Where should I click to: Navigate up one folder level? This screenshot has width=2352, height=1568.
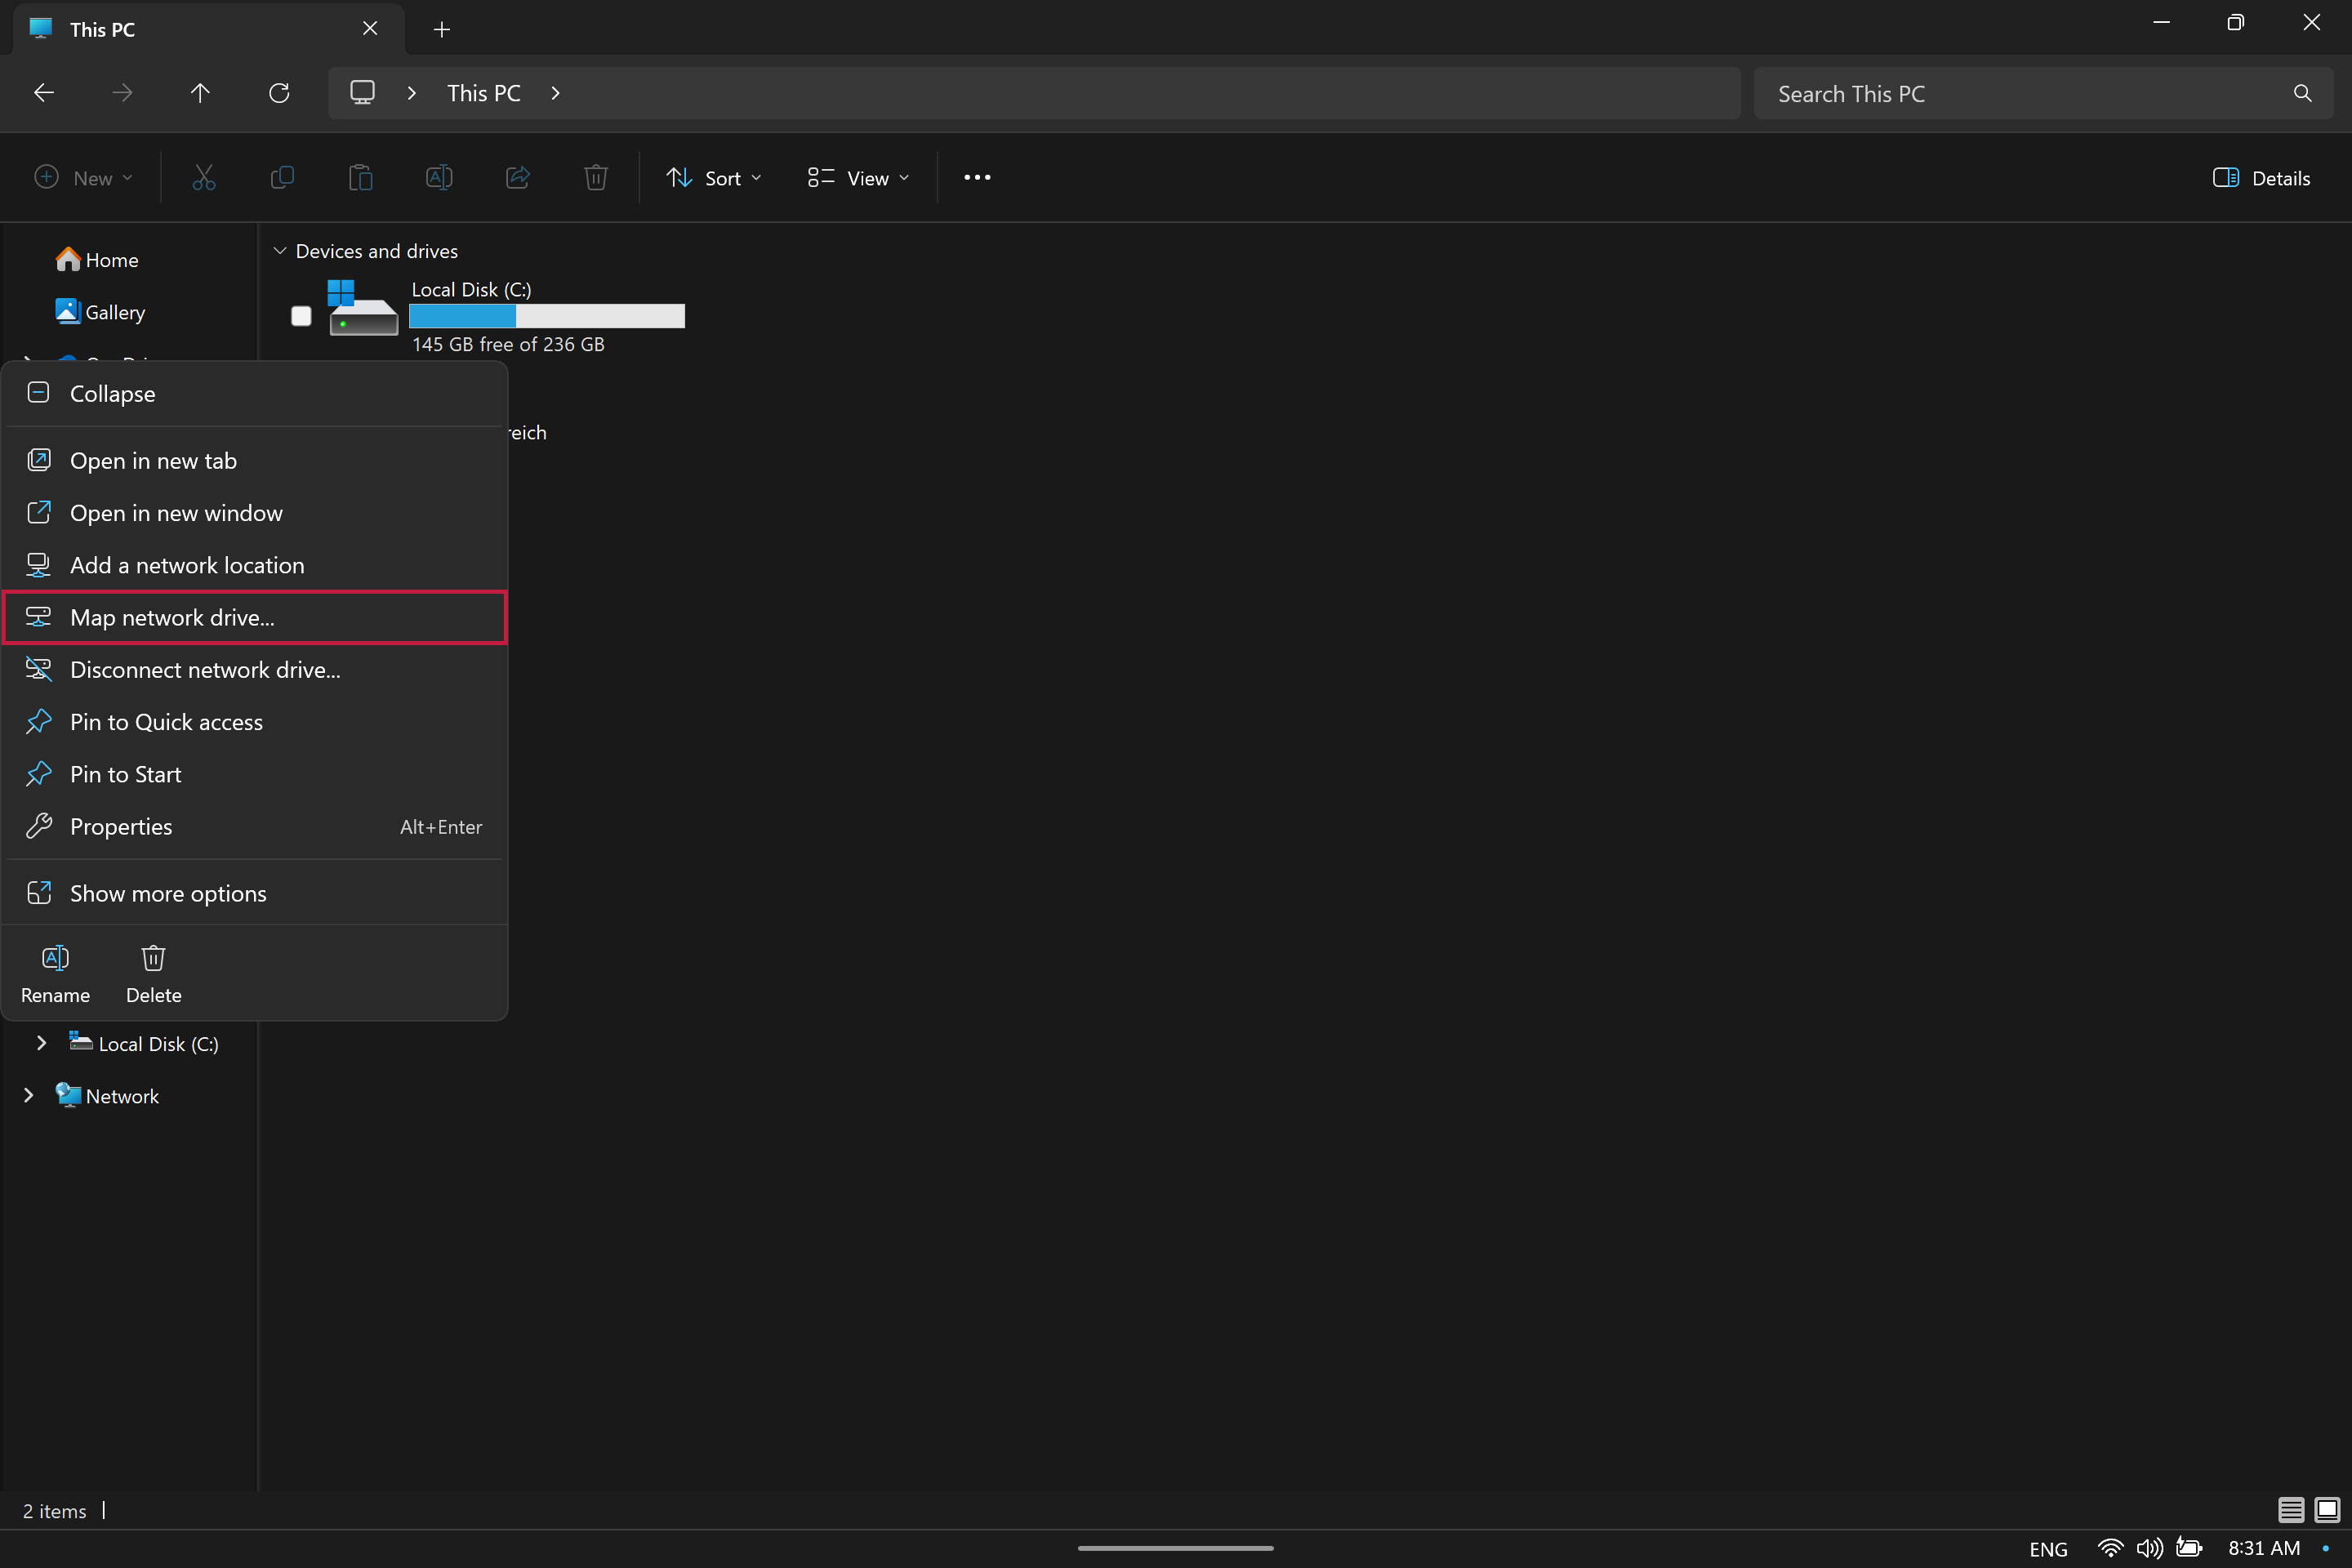(x=200, y=93)
